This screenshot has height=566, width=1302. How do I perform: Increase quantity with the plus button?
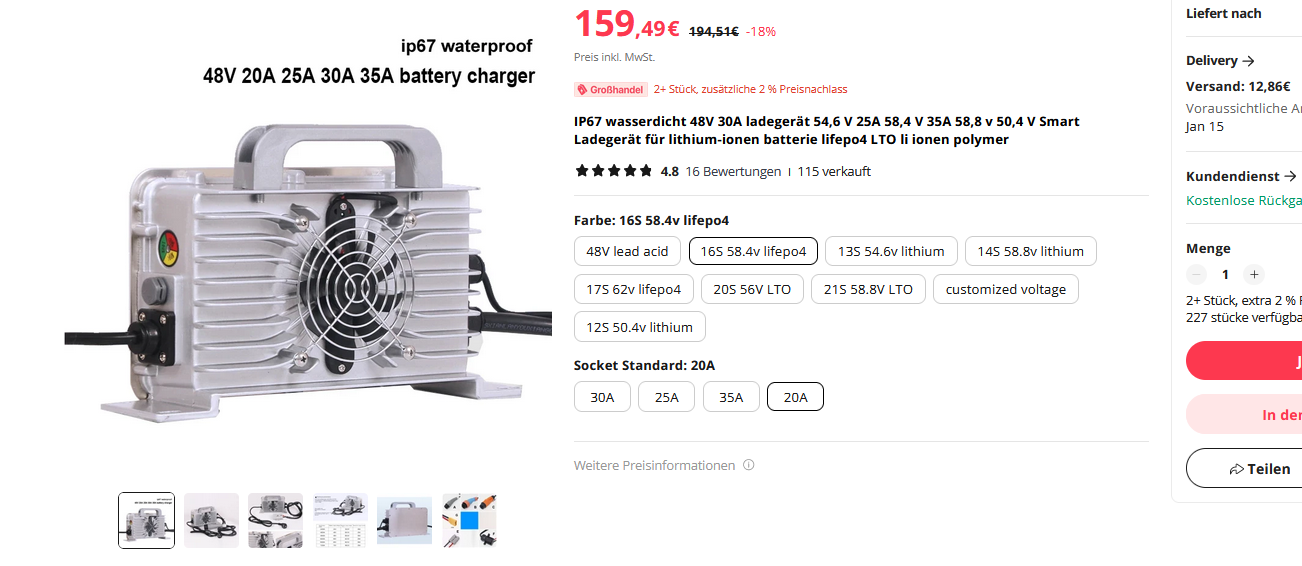coord(1254,274)
